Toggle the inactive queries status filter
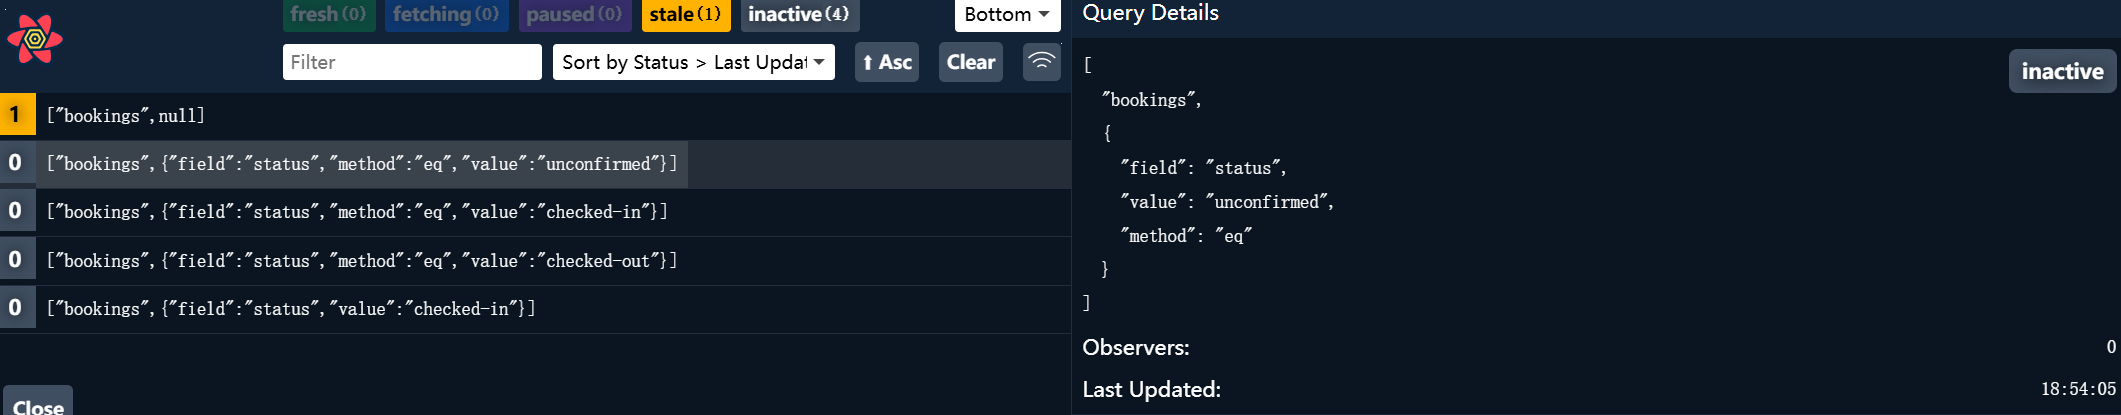Viewport: 2121px width, 415px height. (x=799, y=14)
